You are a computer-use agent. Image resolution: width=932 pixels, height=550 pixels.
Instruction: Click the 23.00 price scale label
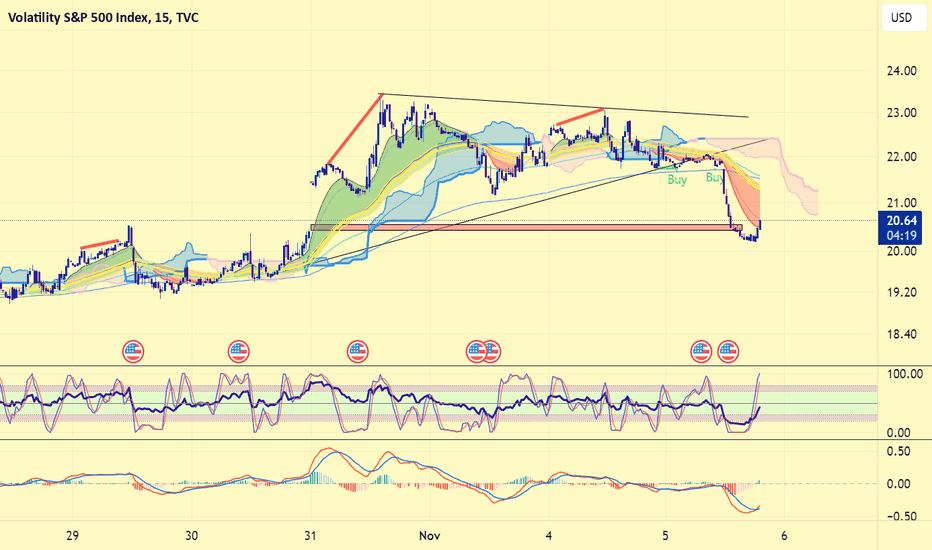[901, 113]
